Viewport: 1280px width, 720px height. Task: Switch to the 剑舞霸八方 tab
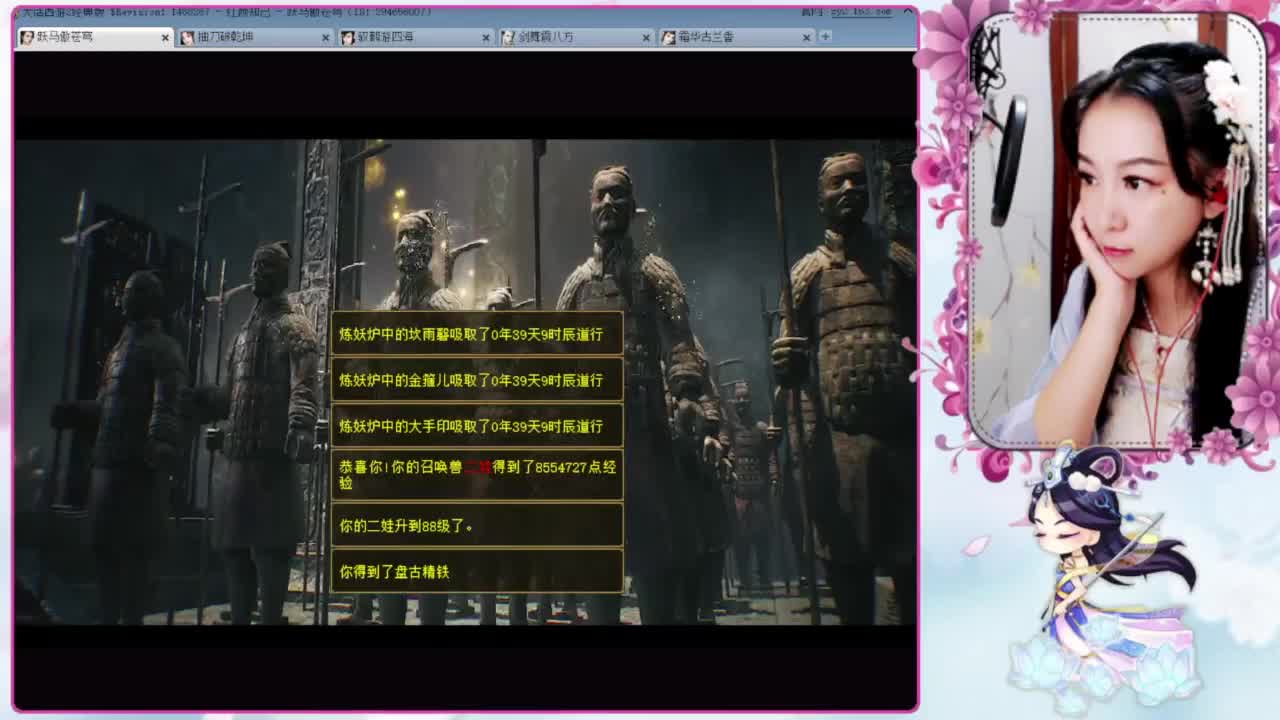click(x=575, y=37)
